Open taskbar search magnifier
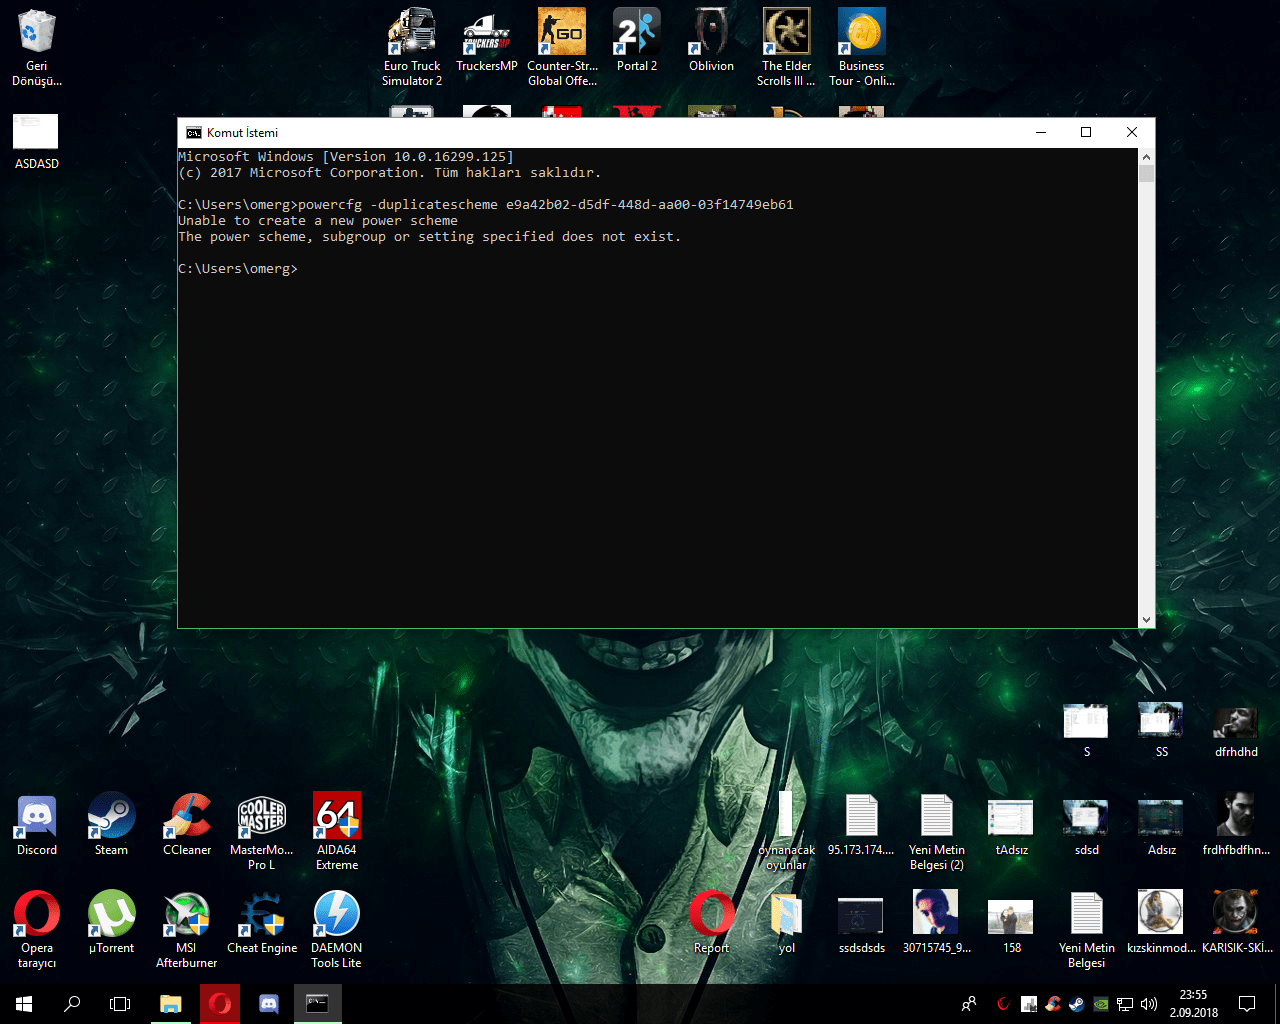 pyautogui.click(x=72, y=1004)
